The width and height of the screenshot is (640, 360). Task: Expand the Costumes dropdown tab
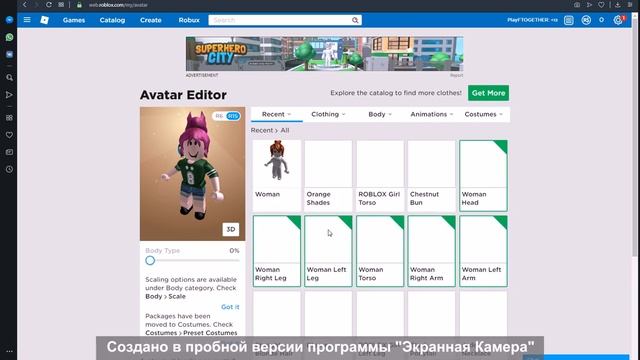coord(483,114)
